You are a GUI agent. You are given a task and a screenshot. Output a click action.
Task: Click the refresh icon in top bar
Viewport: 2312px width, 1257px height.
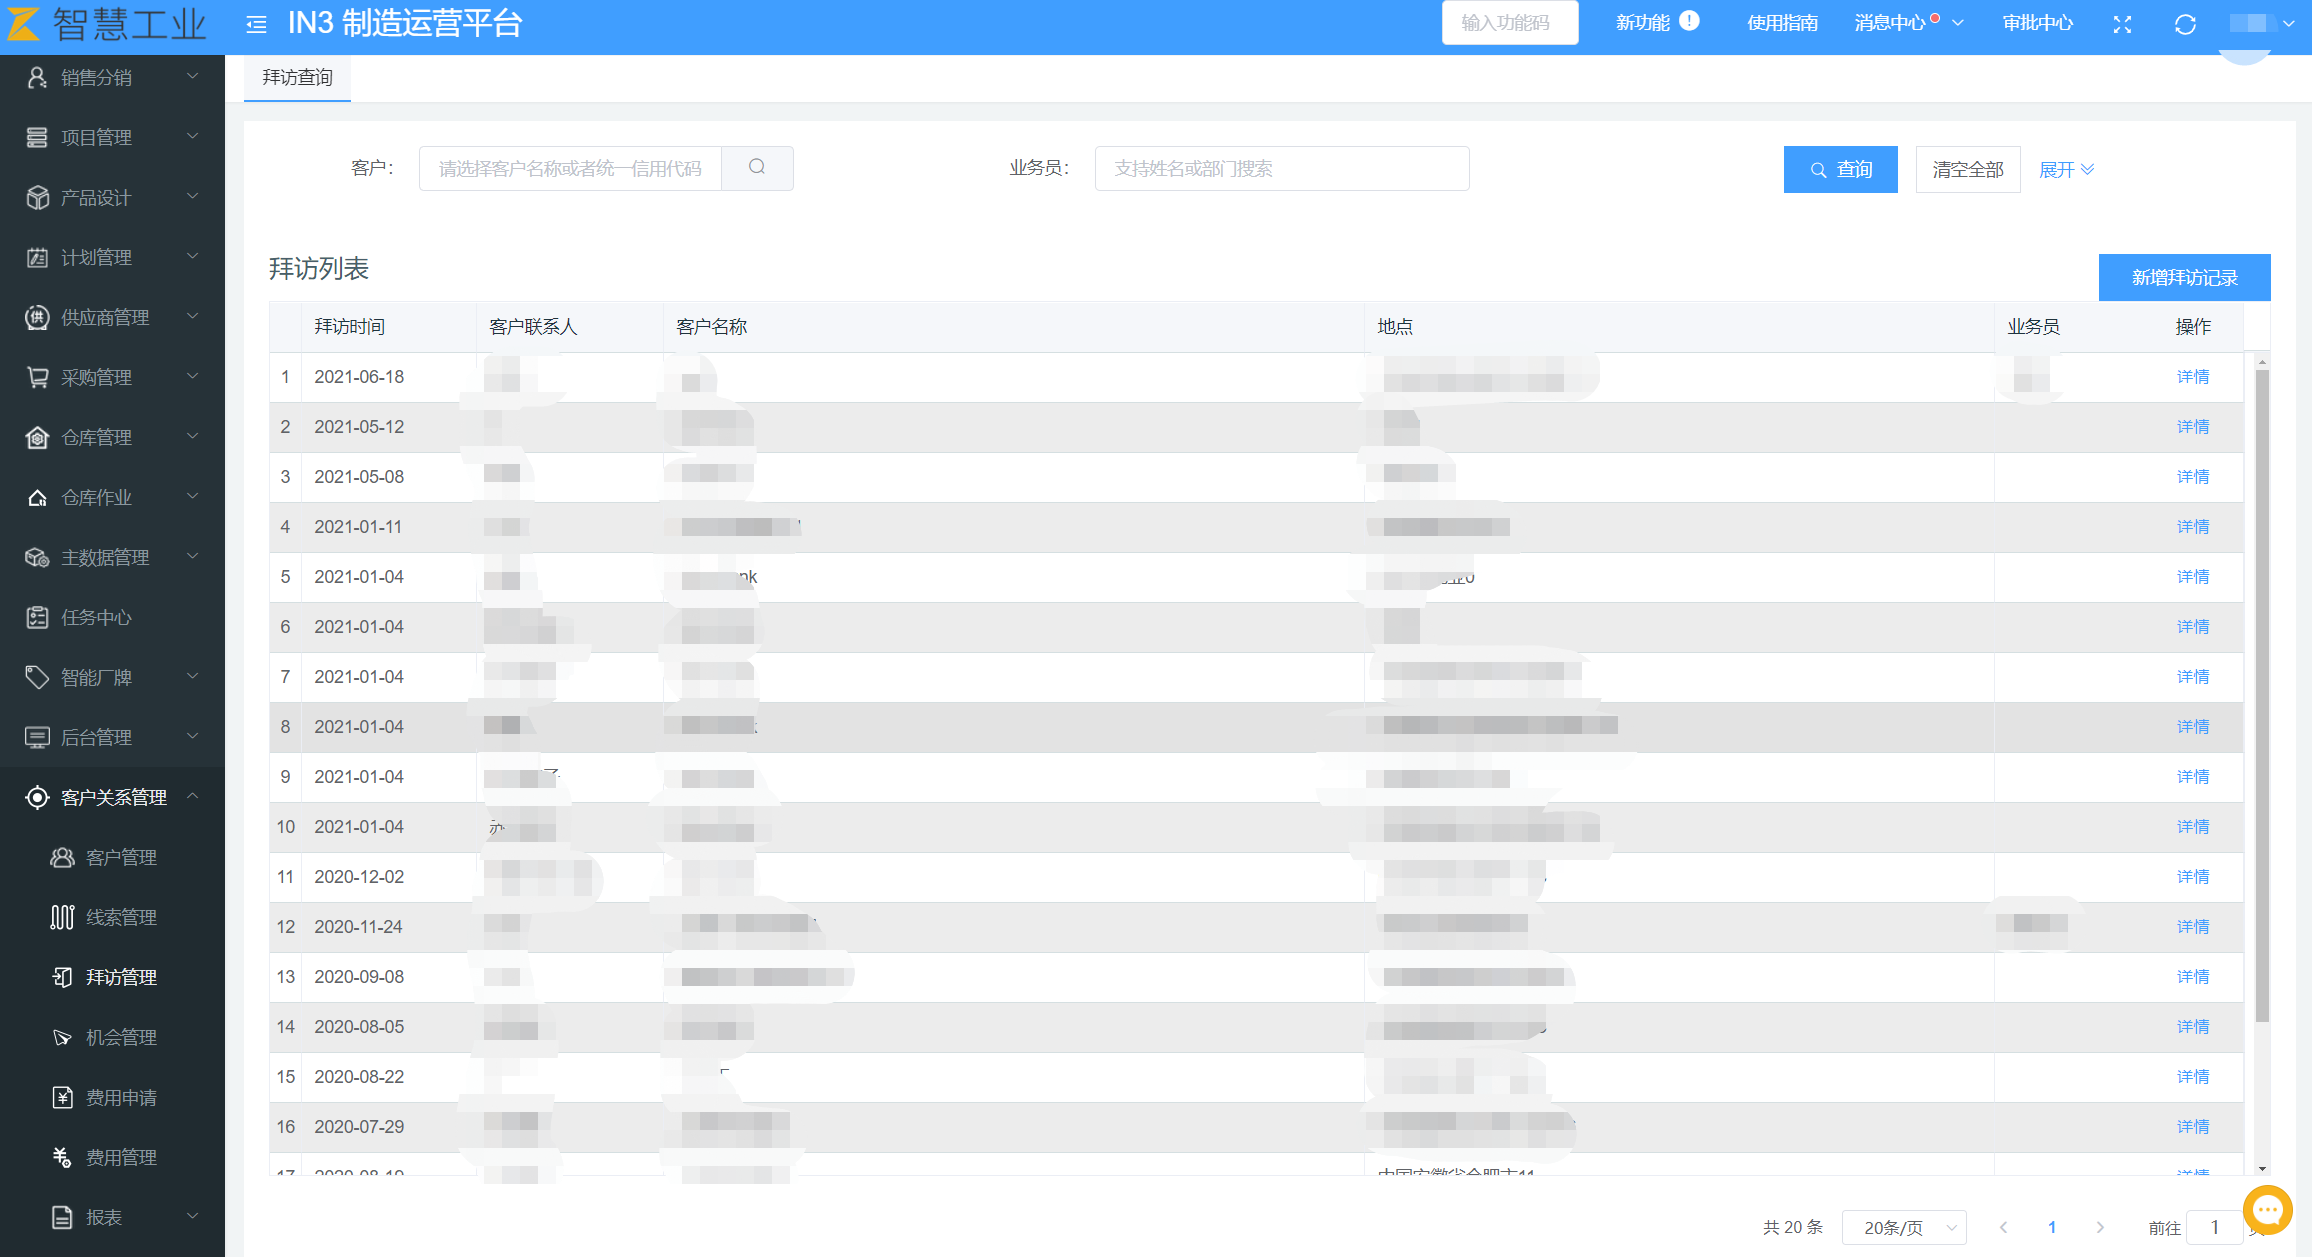2185,24
